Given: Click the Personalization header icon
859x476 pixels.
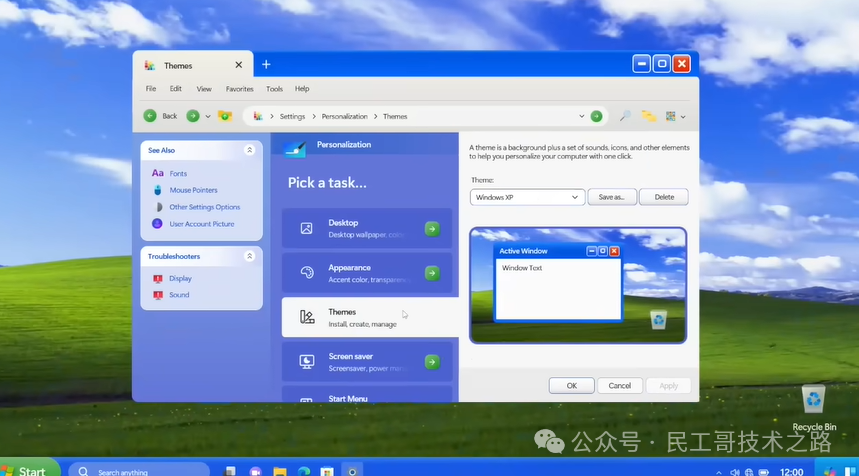Looking at the screenshot, I should (295, 148).
